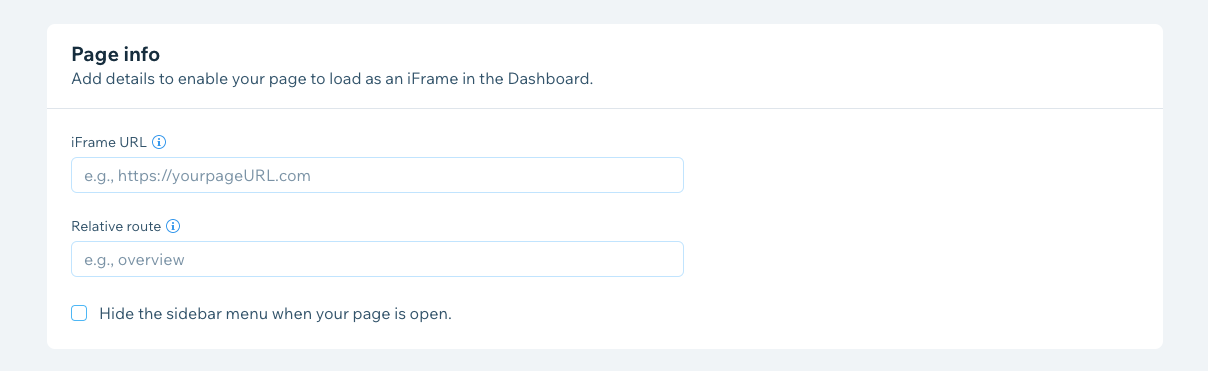Click the 'Hide the sidebar menu' checkbox label text

(x=276, y=314)
